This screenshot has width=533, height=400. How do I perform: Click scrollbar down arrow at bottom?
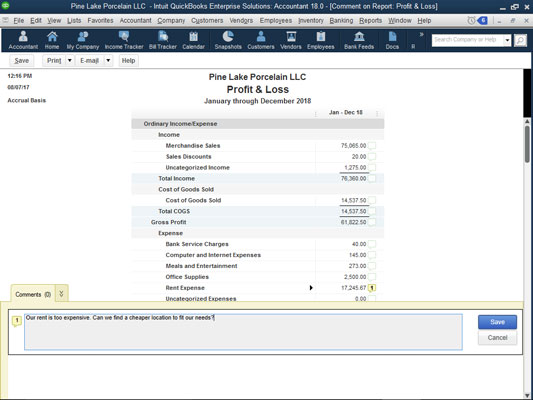tap(527, 396)
